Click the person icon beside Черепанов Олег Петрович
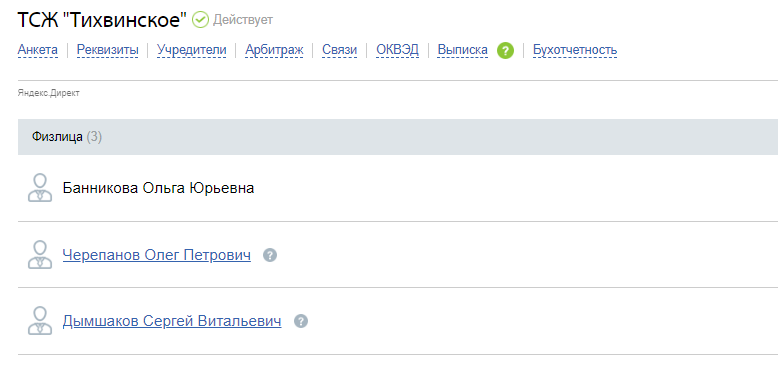This screenshot has height=373, width=778. coord(40,254)
